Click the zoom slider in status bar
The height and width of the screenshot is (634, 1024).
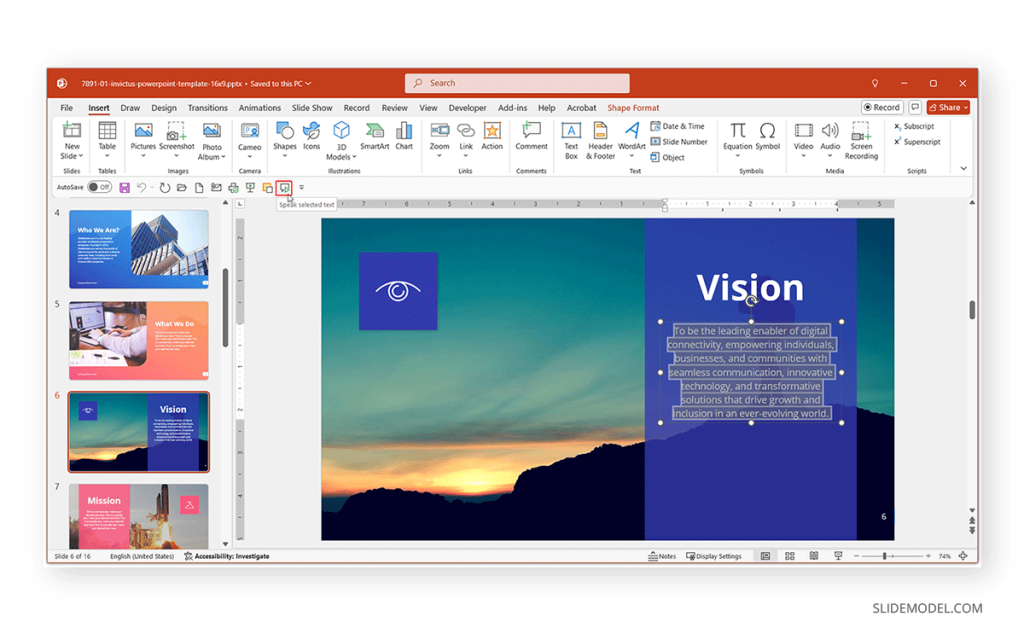tap(884, 556)
